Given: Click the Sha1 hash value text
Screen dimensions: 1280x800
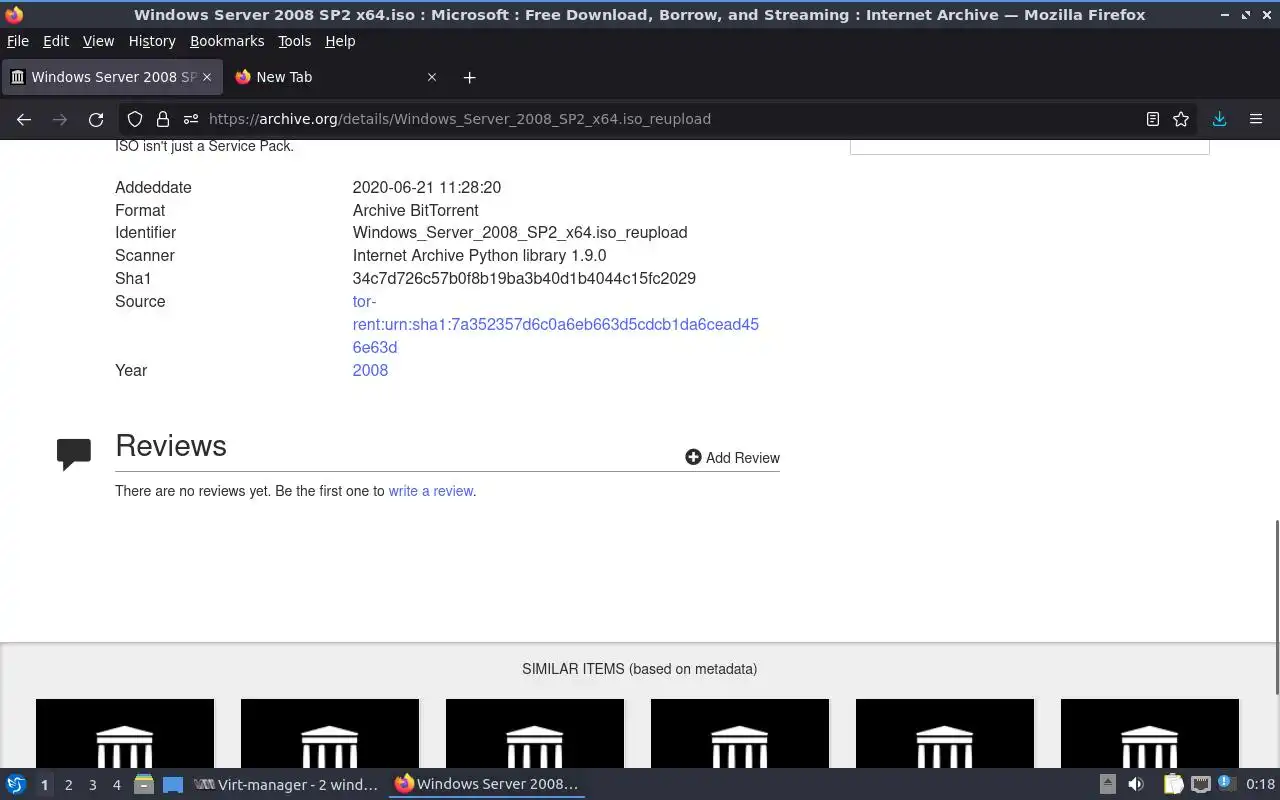Looking at the screenshot, I should click(524, 278).
